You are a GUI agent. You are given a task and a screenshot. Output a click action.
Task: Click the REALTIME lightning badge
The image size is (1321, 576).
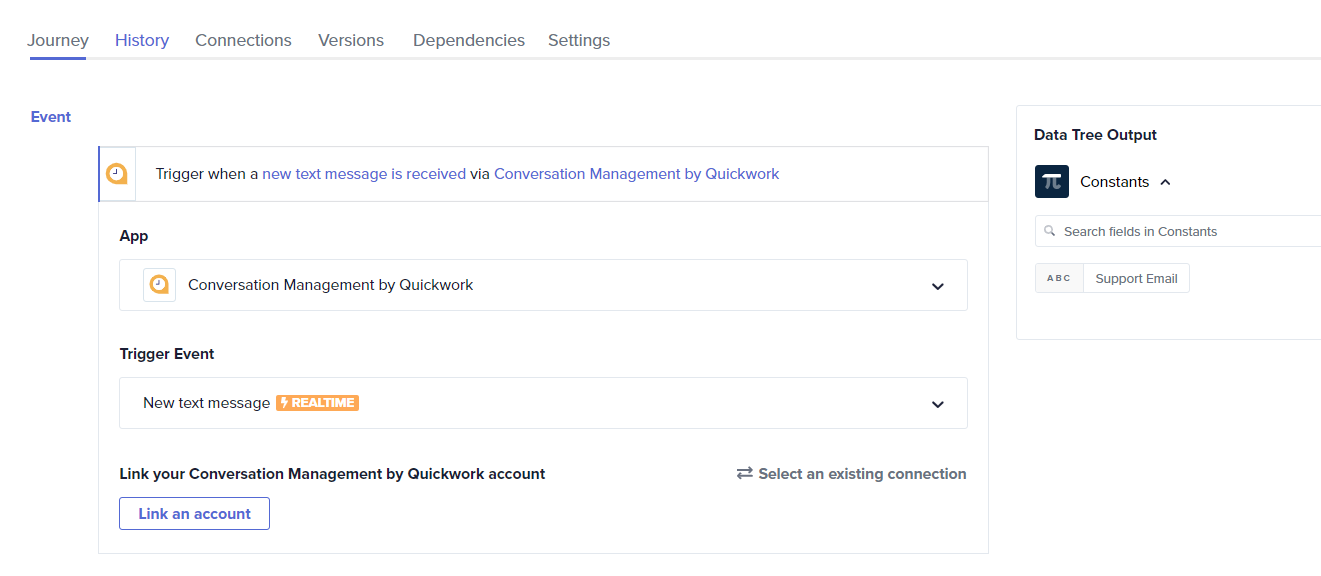(x=317, y=403)
